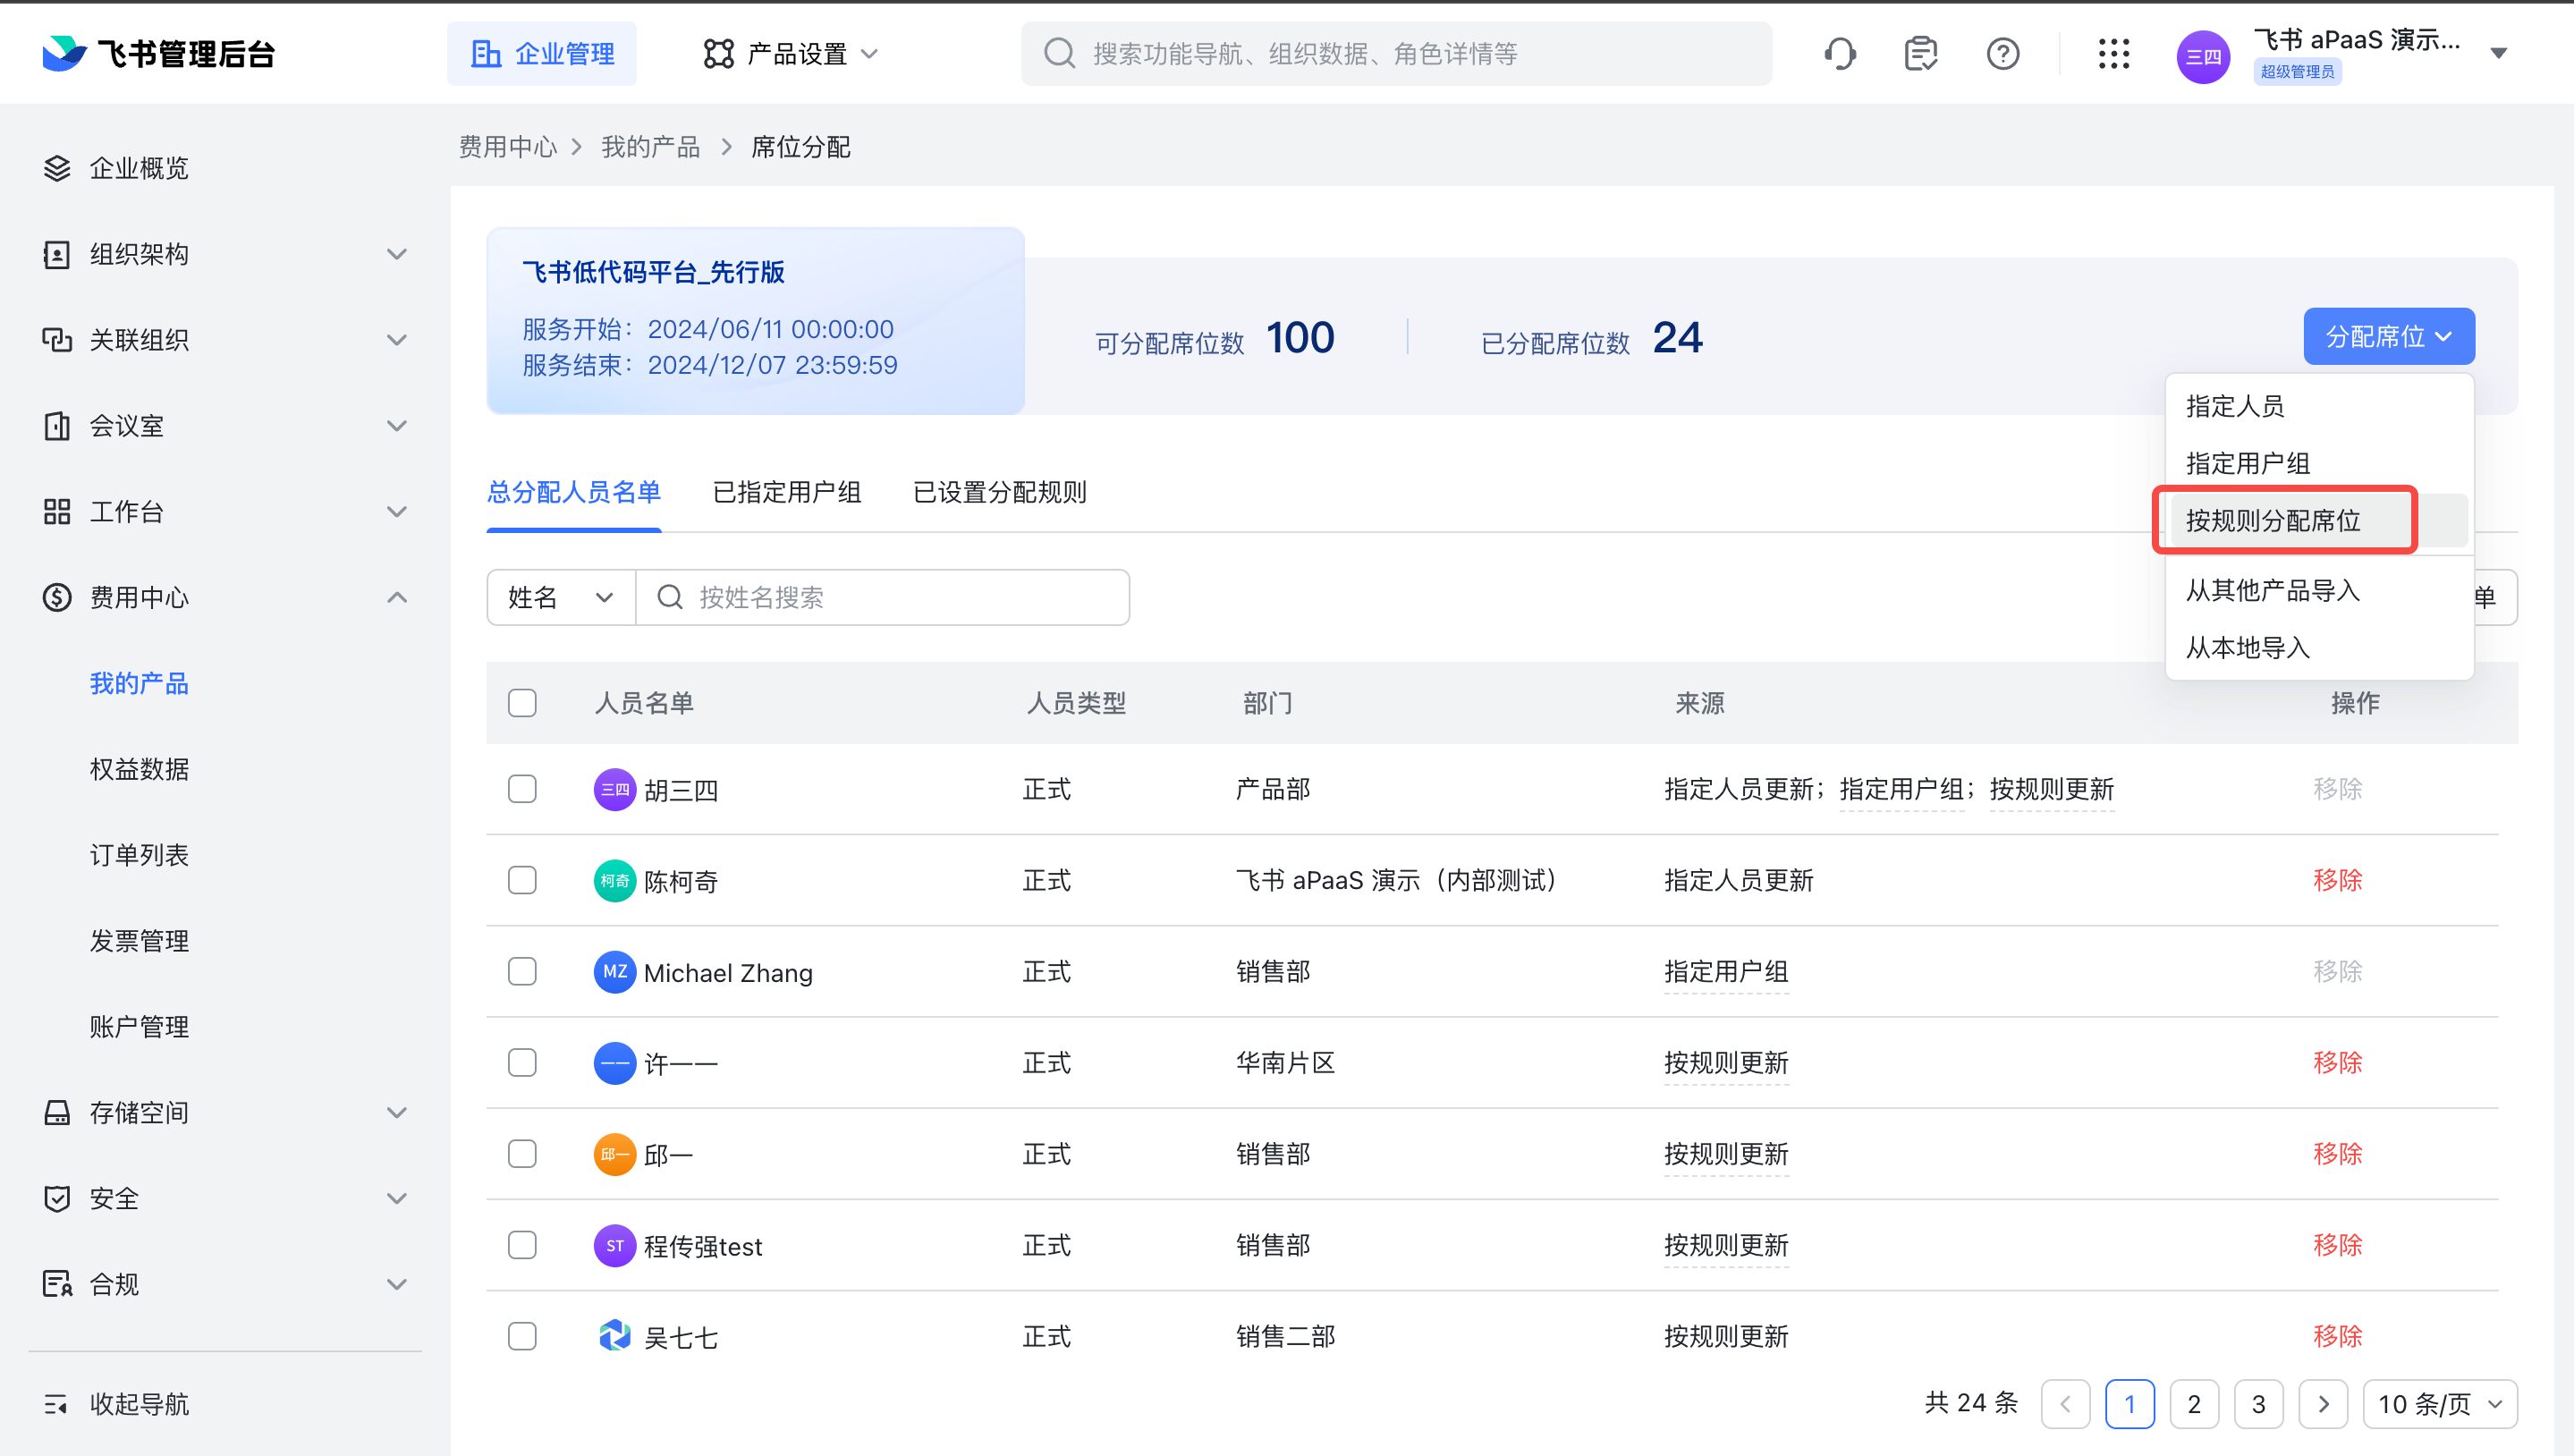Switch to 已设置分配规则 tab
Screen dimensions: 2574x1456
(1000, 492)
